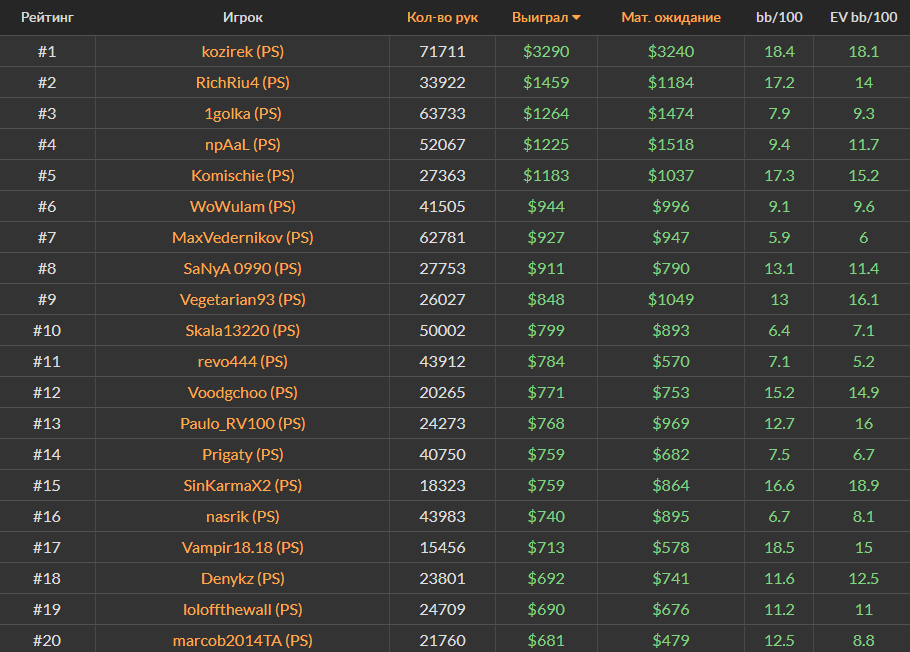Click the EV bb/100 column header
This screenshot has width=910, height=652.
click(x=863, y=18)
